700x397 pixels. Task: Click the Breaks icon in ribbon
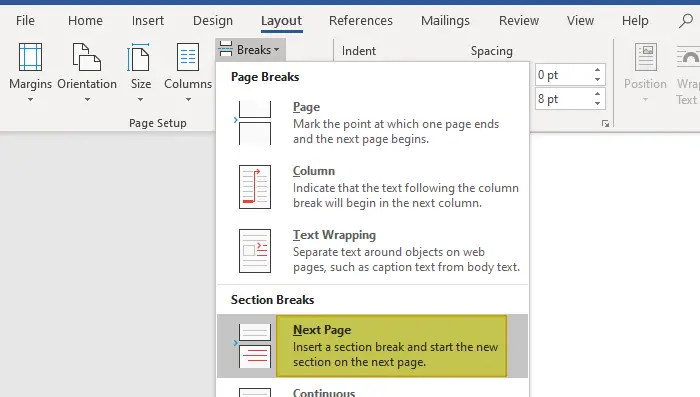pyautogui.click(x=226, y=49)
